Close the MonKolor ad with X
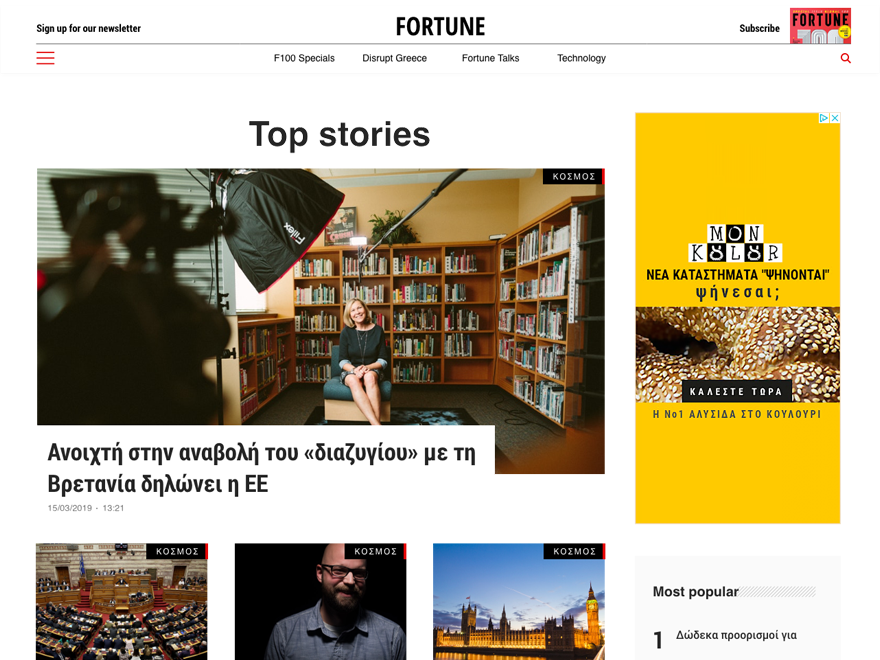 click(835, 118)
